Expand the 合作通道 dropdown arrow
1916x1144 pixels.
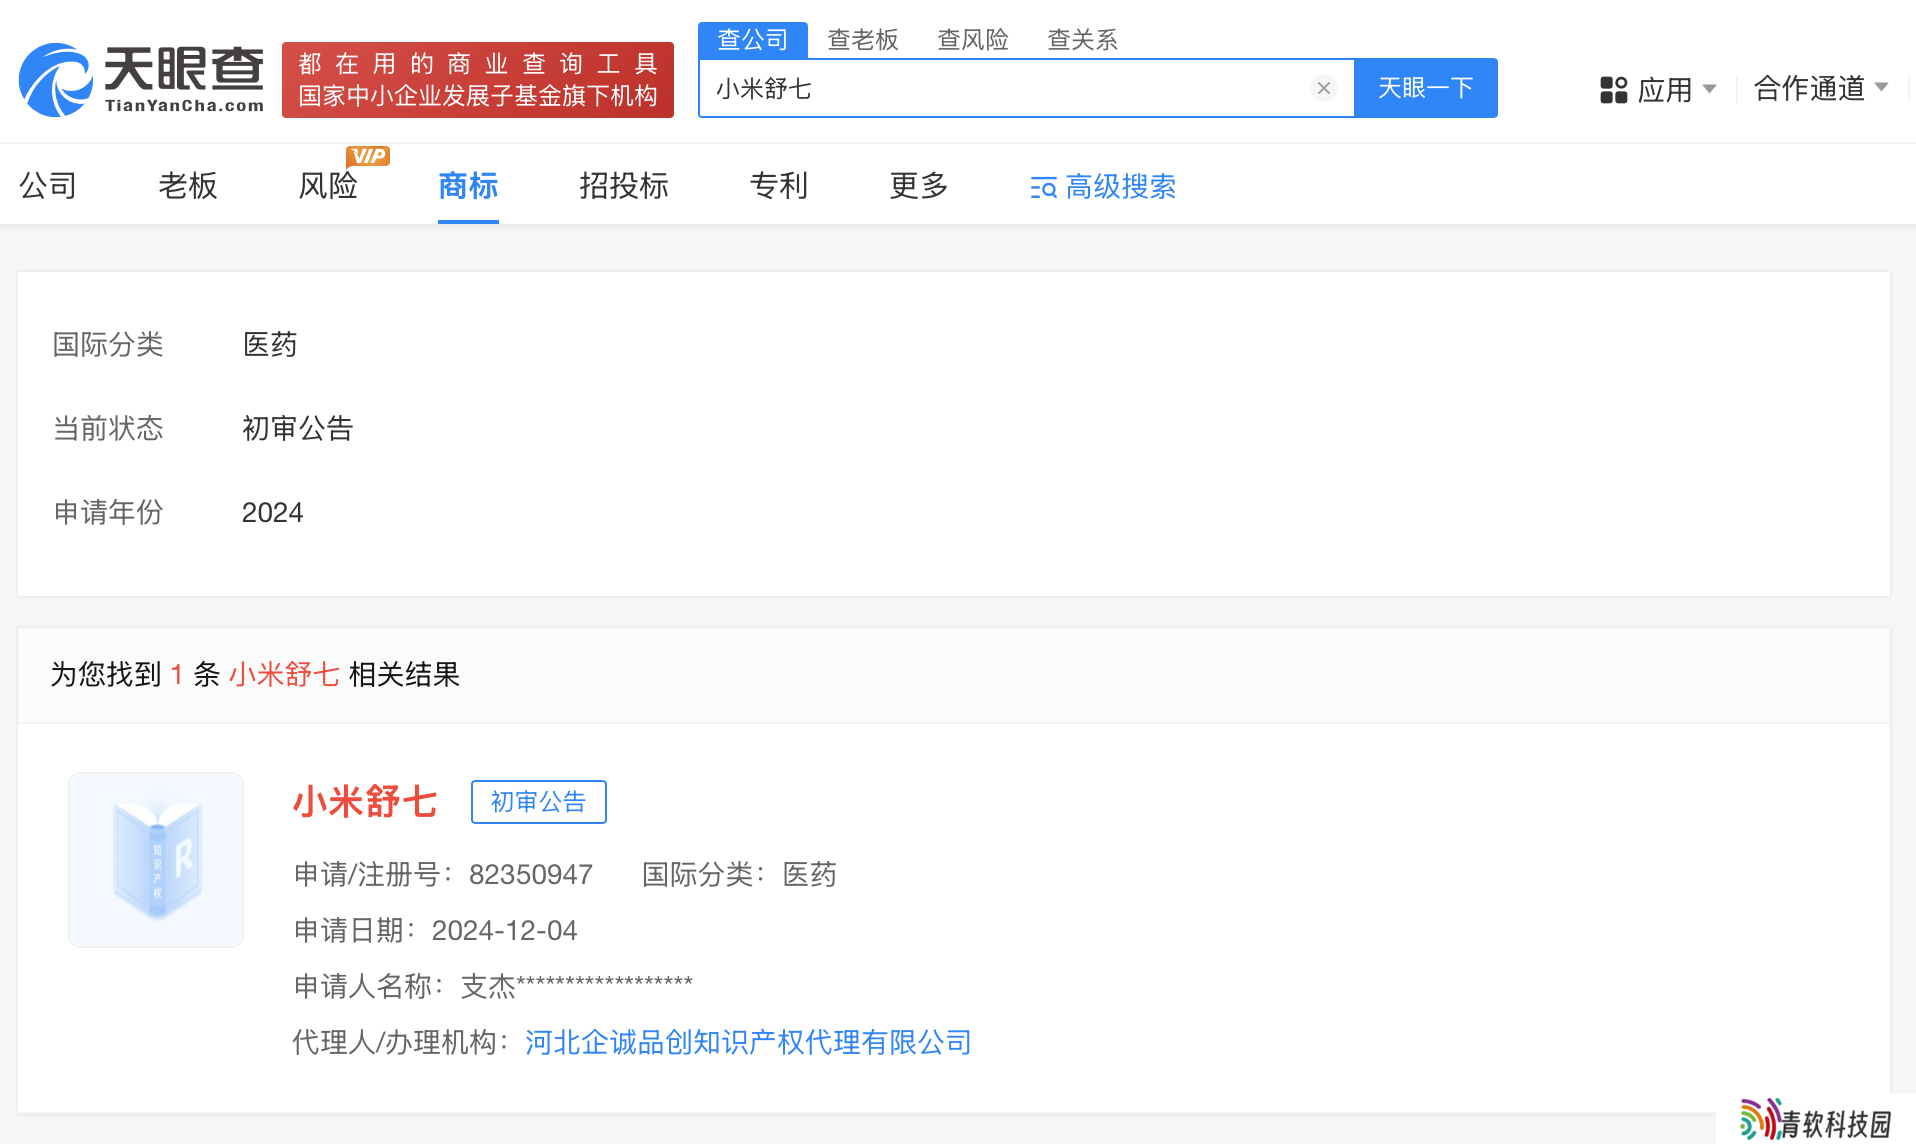coord(1881,87)
